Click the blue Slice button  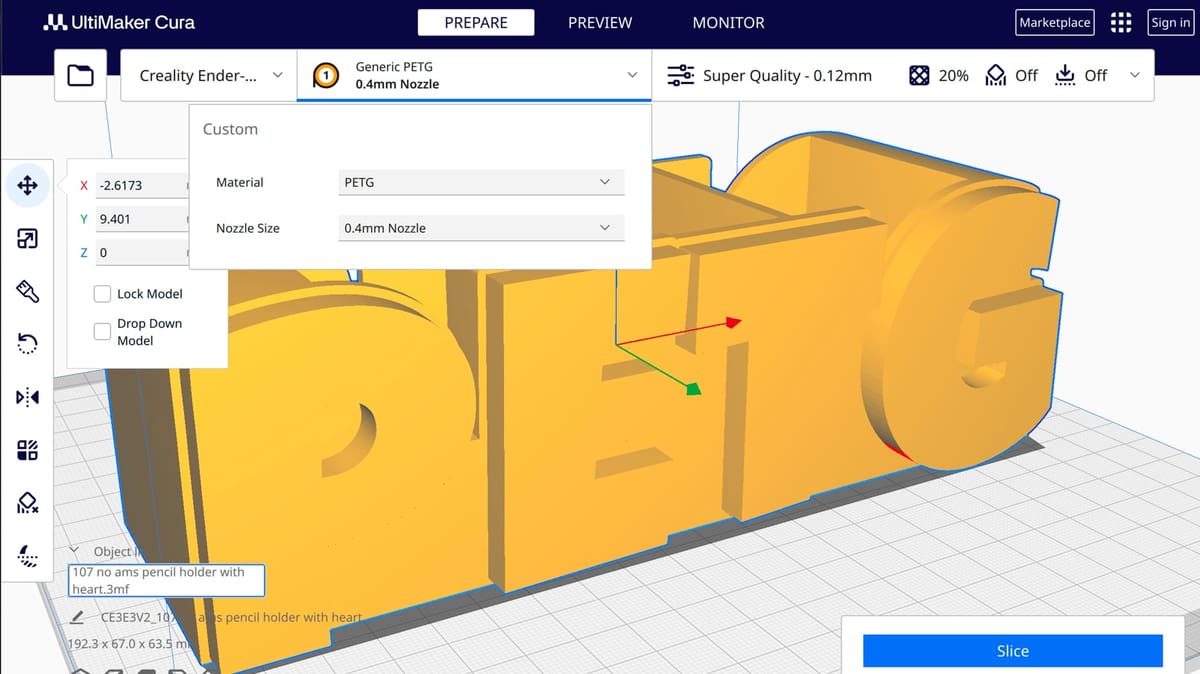tap(1013, 651)
